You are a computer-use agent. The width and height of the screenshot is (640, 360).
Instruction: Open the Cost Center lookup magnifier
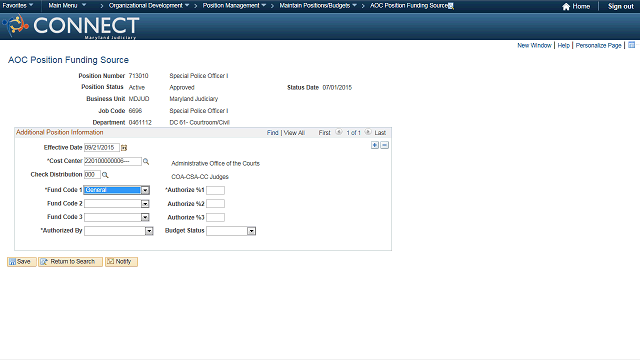click(146, 162)
